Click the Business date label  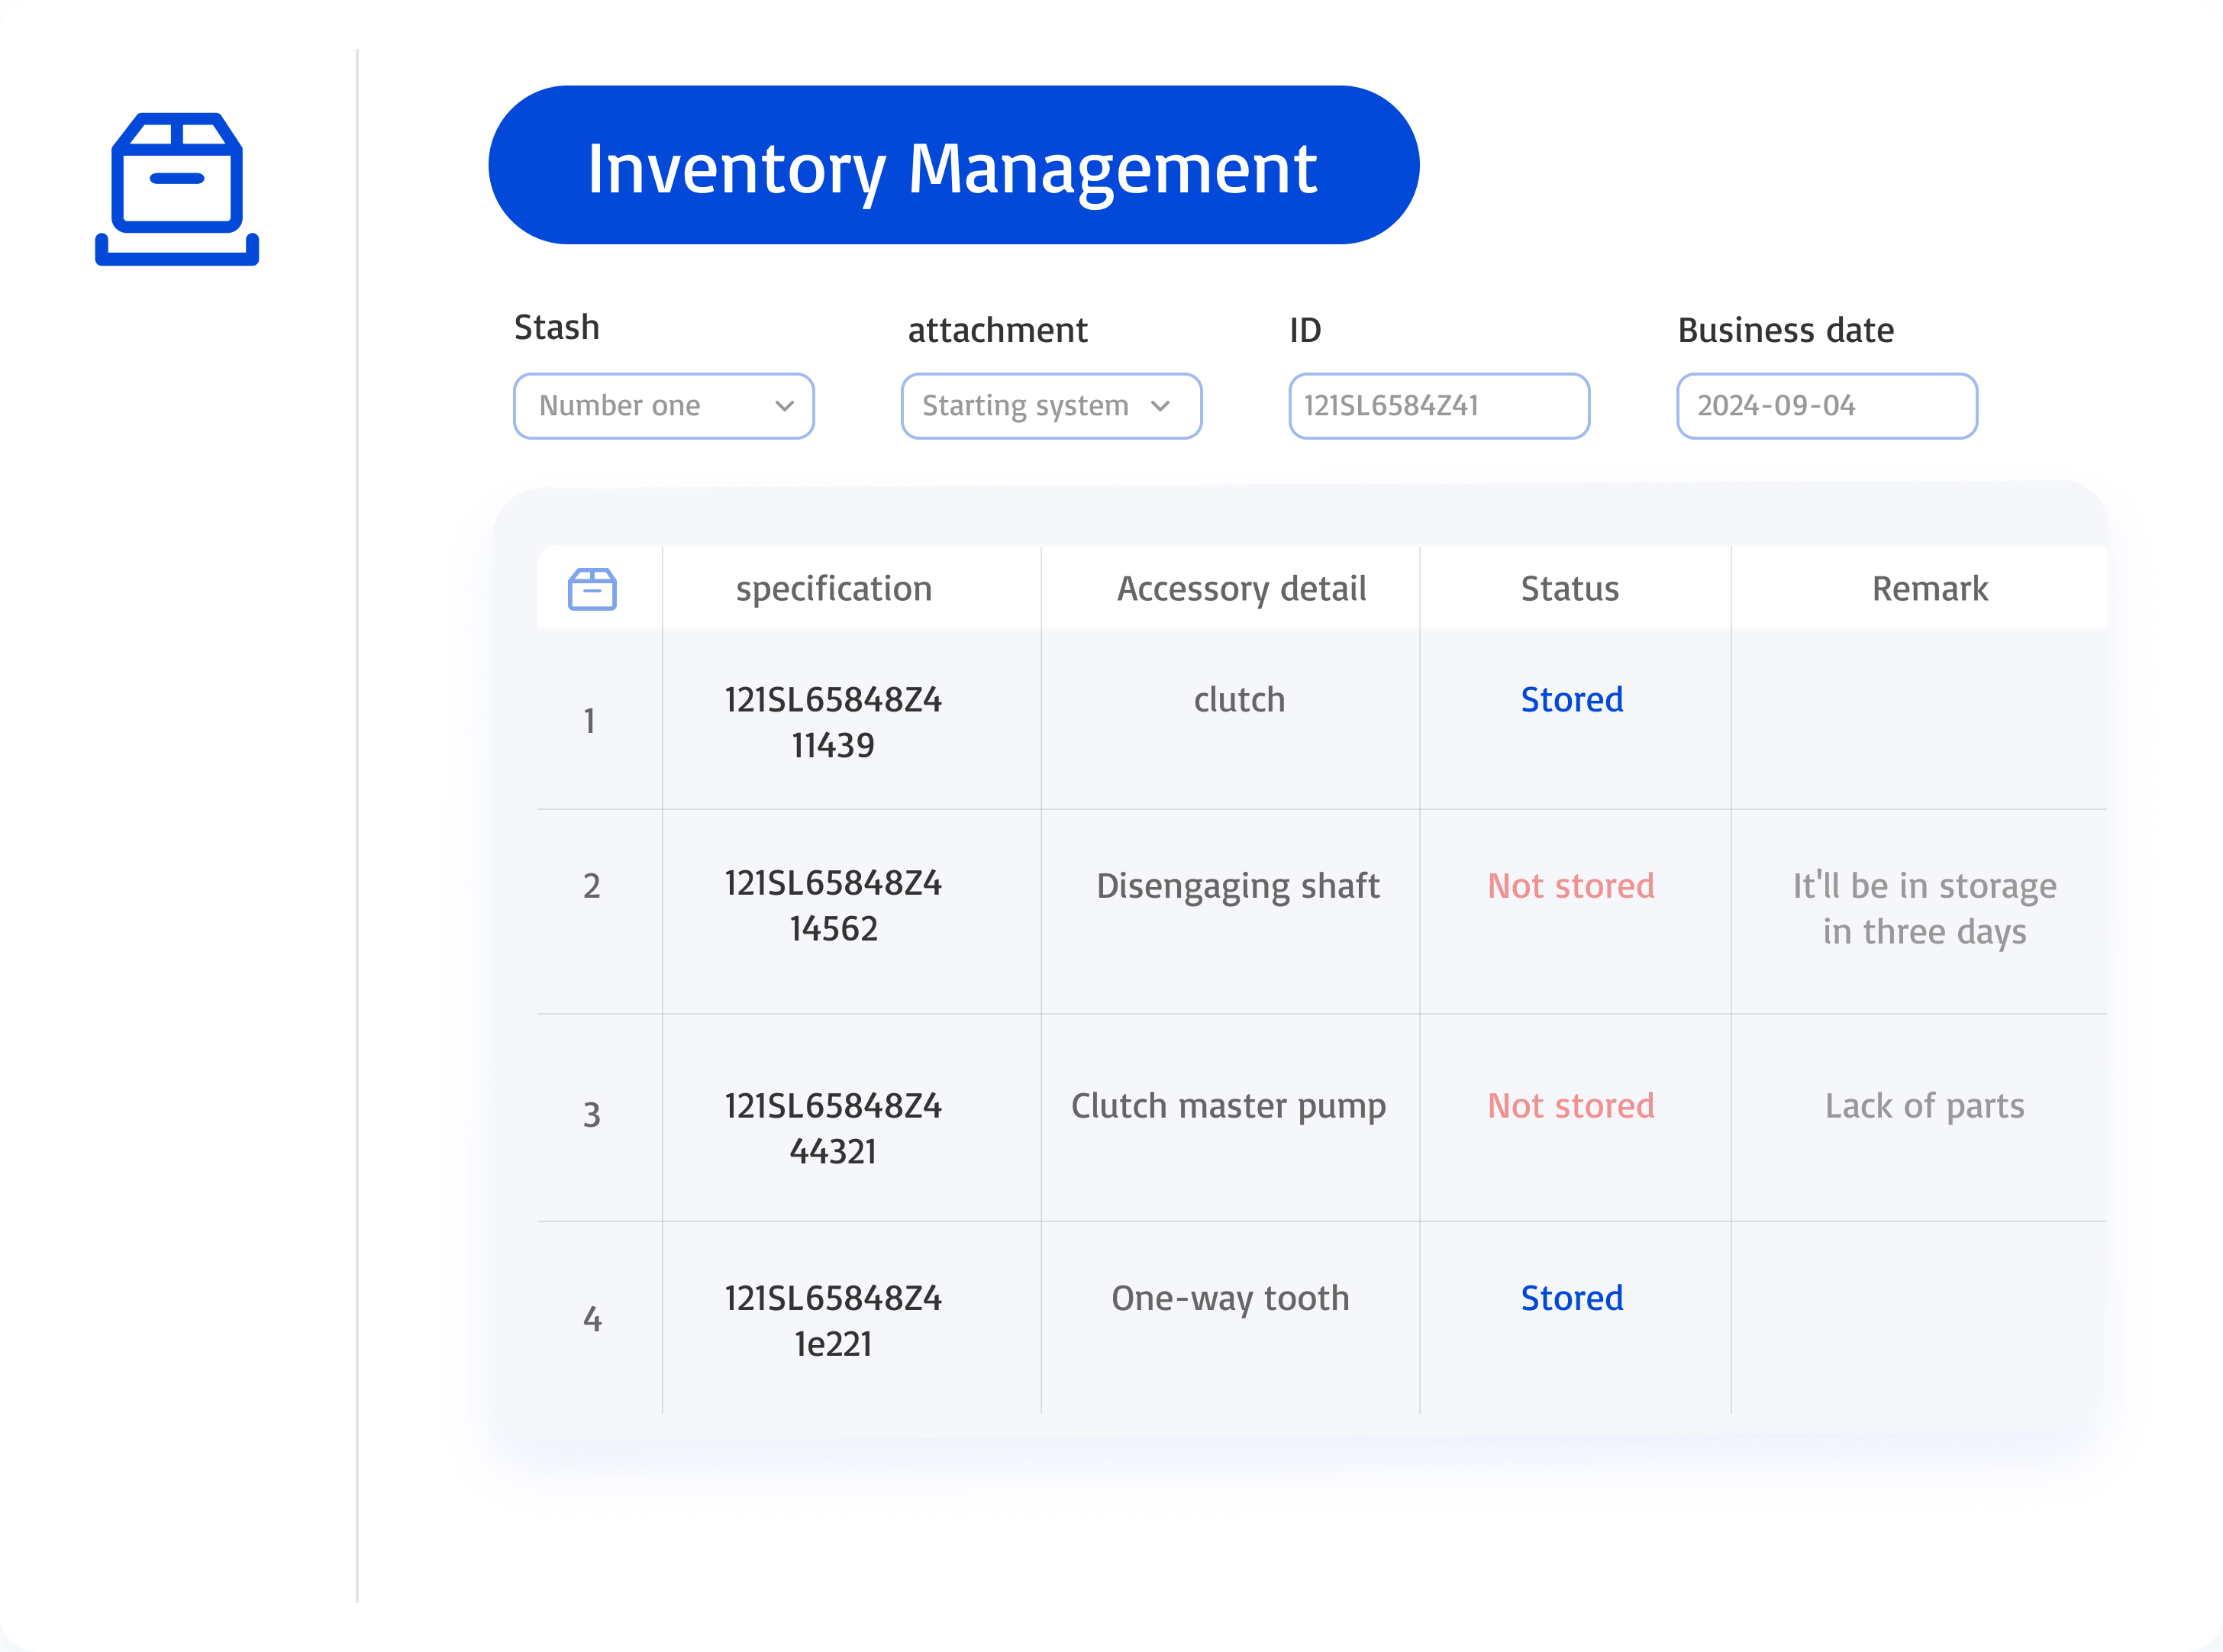1786,330
